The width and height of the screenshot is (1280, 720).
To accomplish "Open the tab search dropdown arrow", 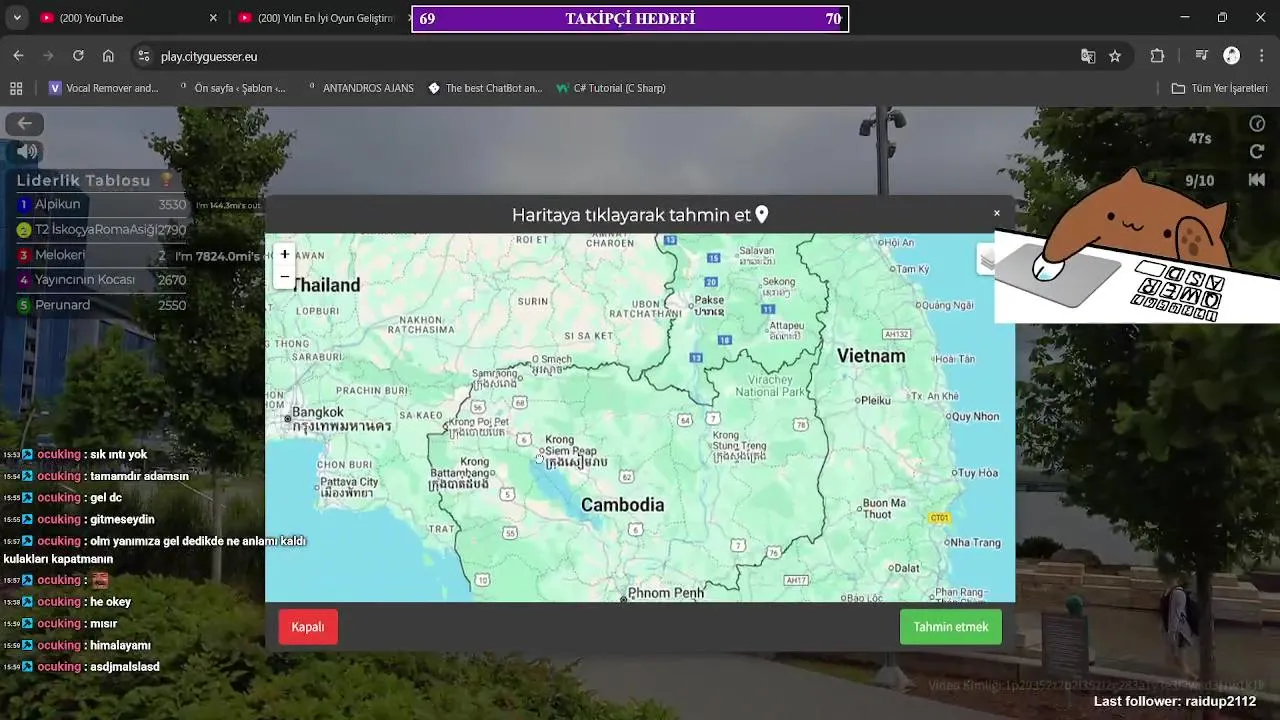I will [x=16, y=18].
